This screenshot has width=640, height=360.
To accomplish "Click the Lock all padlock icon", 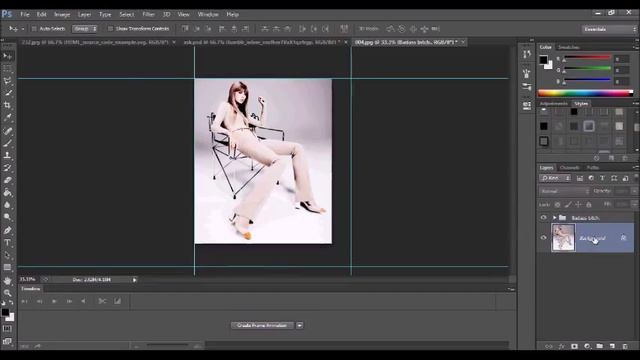I will [589, 204].
